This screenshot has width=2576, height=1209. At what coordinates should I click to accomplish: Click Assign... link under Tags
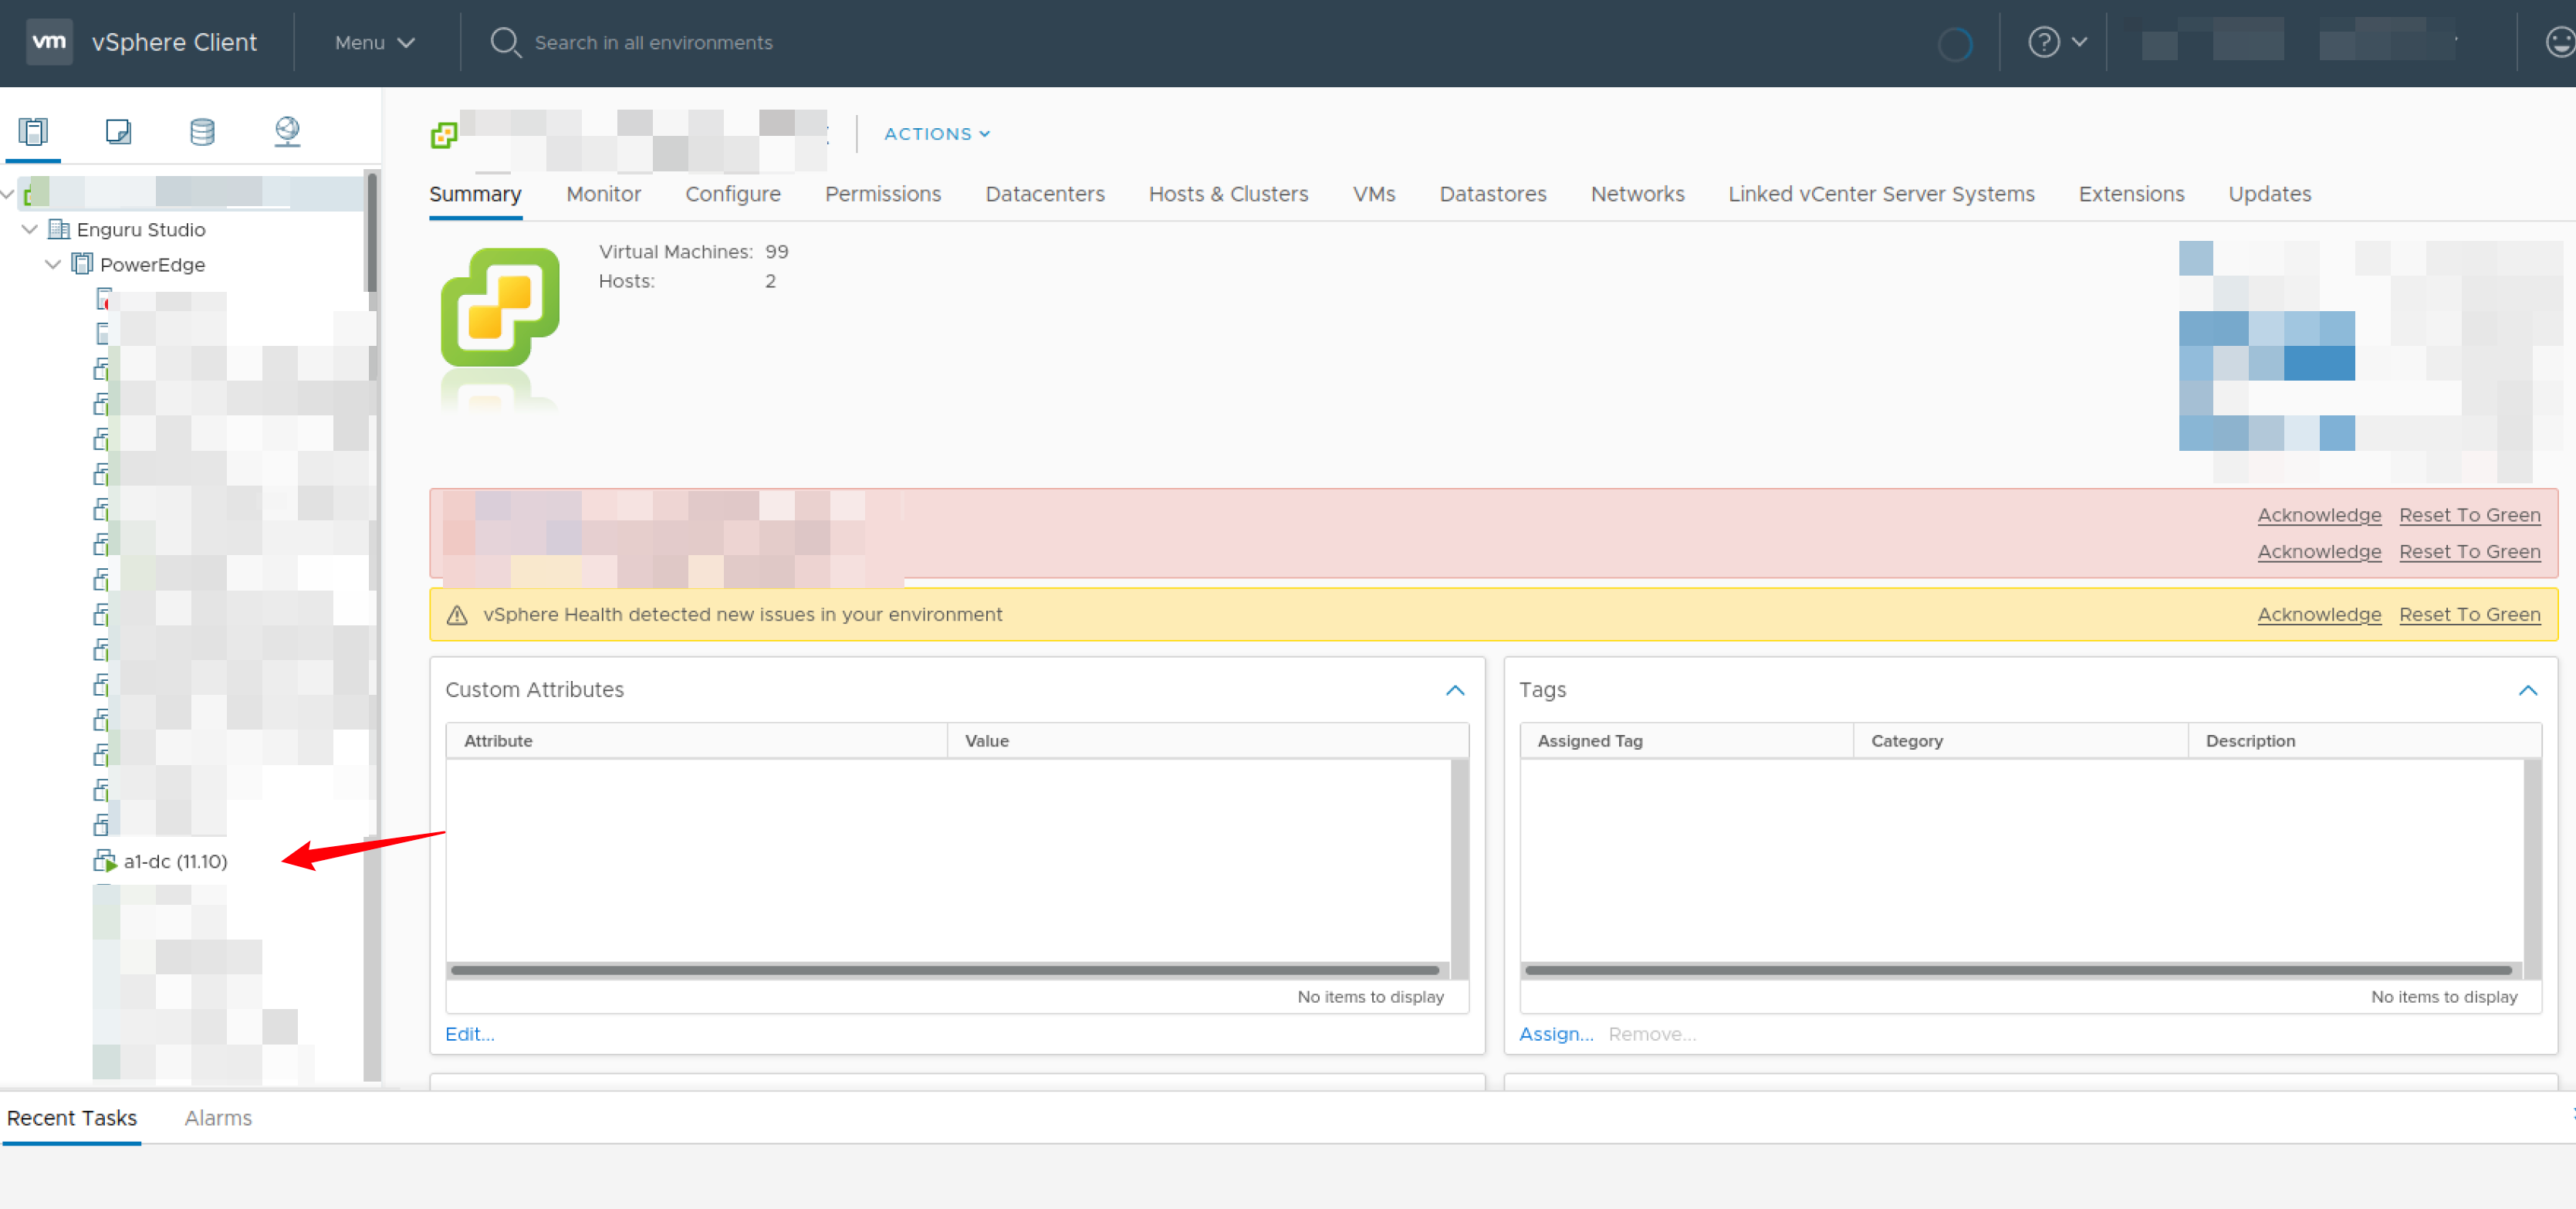tap(1556, 1034)
